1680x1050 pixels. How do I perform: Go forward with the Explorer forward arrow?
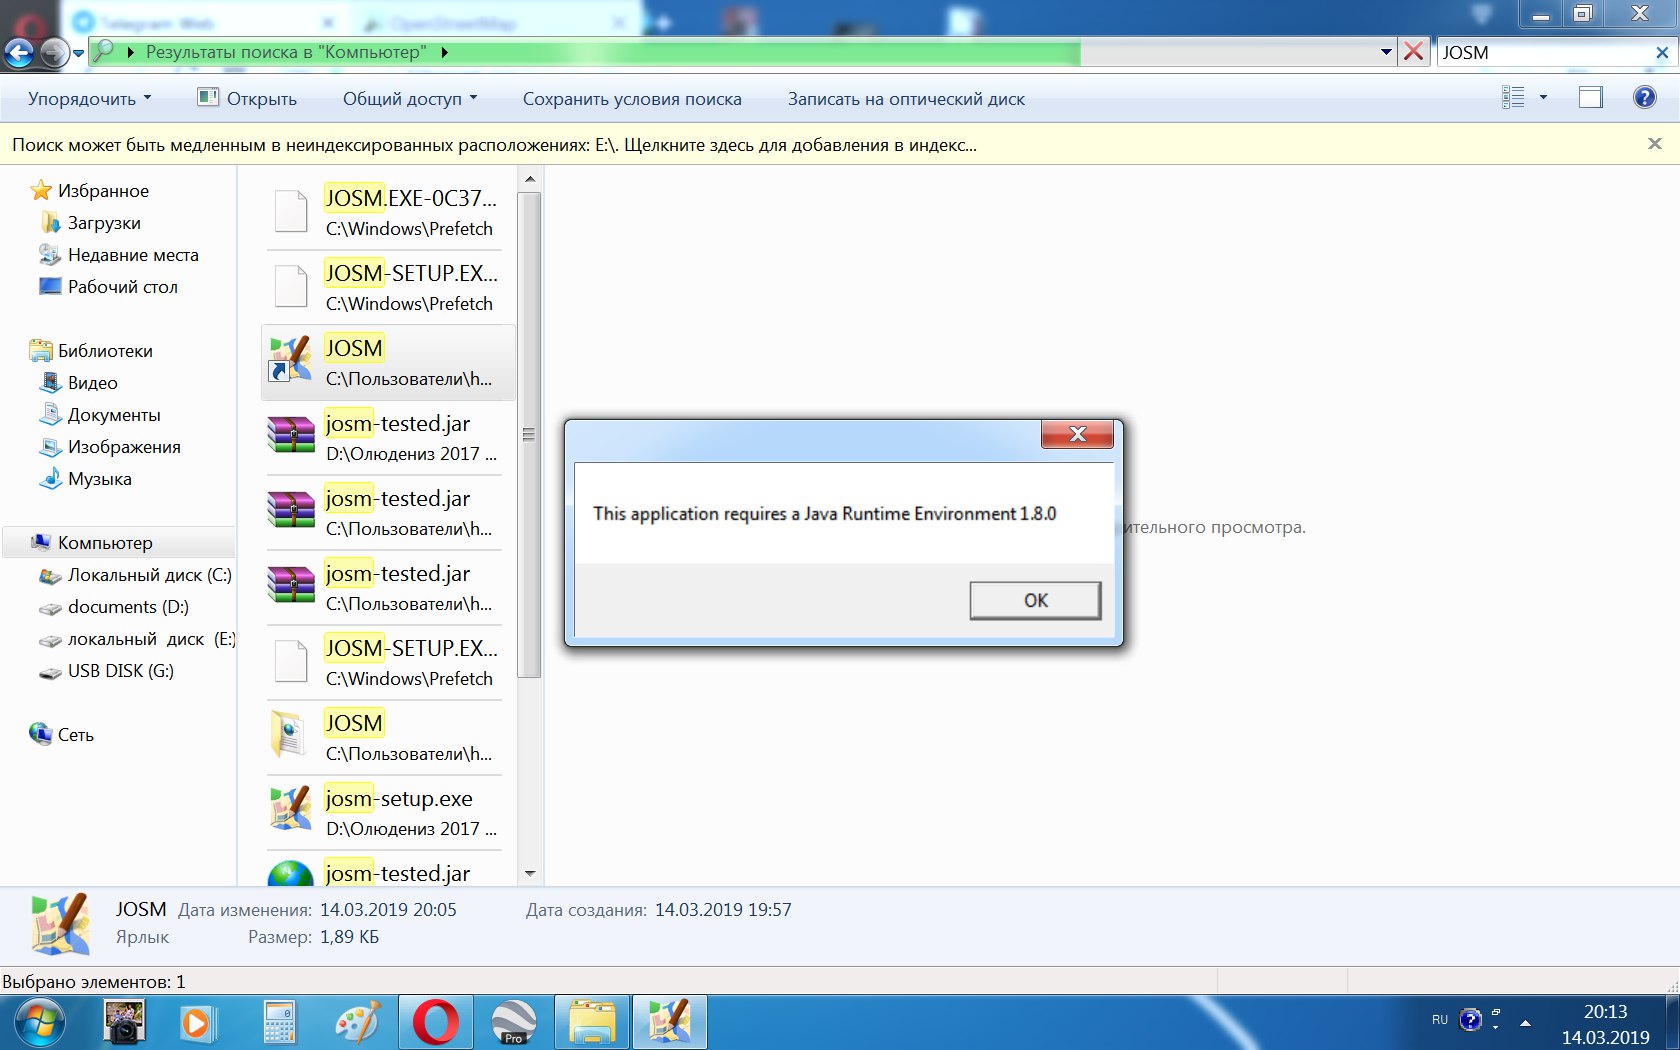pos(54,53)
